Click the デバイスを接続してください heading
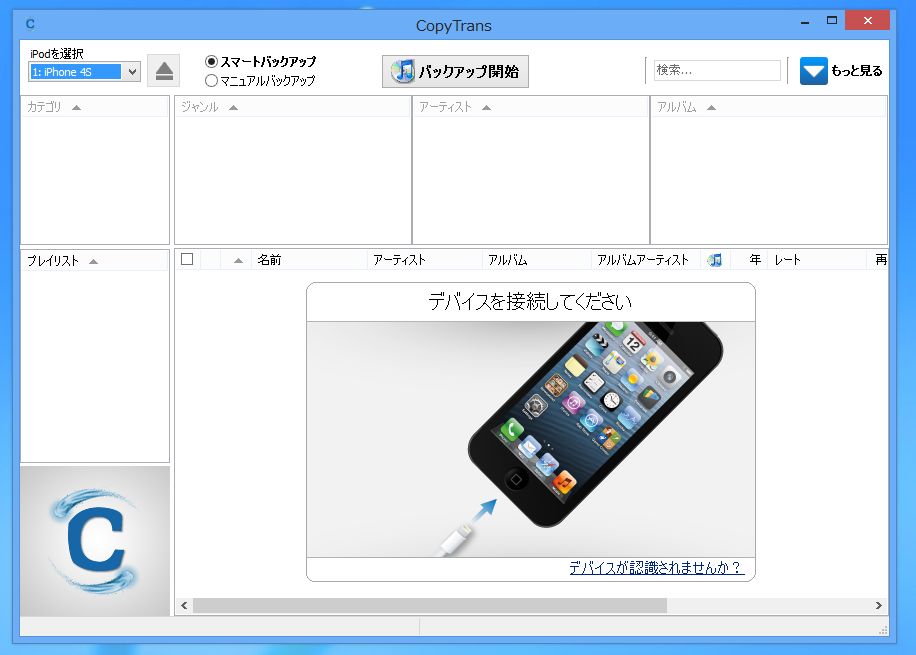Viewport: 916px width, 655px height. pyautogui.click(x=530, y=301)
